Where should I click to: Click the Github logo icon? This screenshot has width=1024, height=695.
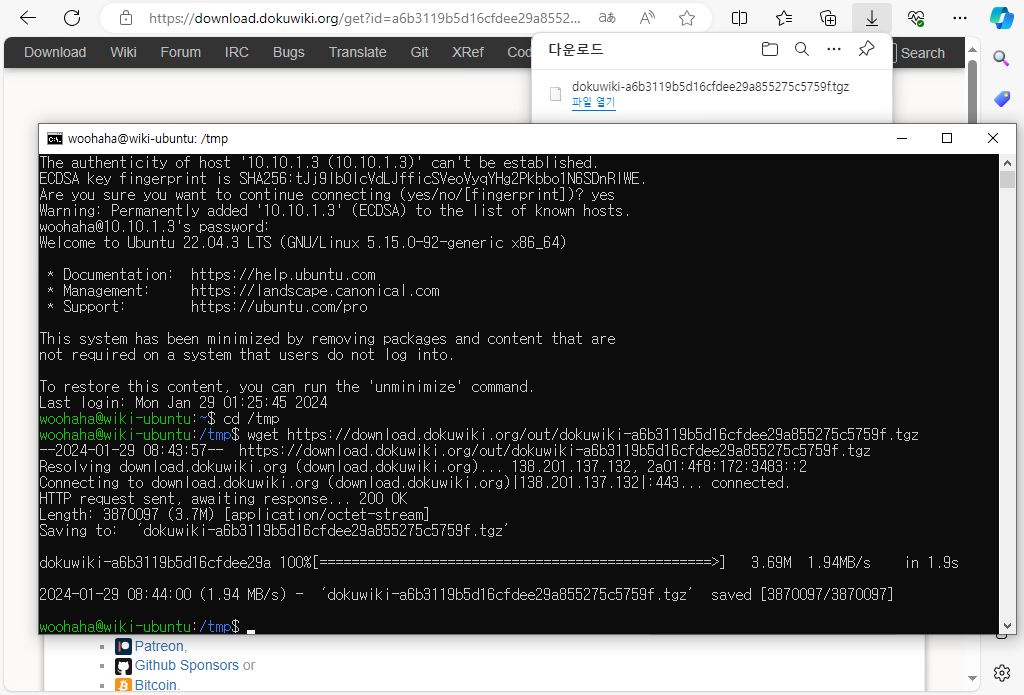(123, 666)
